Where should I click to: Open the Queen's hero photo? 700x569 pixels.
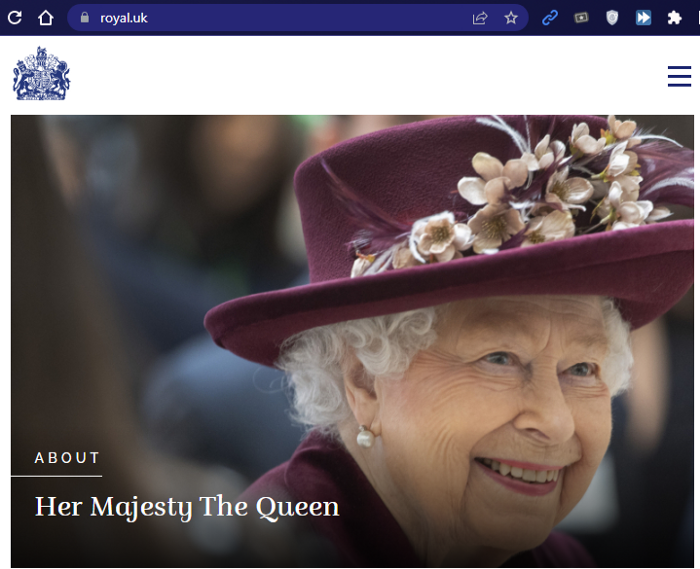[x=352, y=341]
